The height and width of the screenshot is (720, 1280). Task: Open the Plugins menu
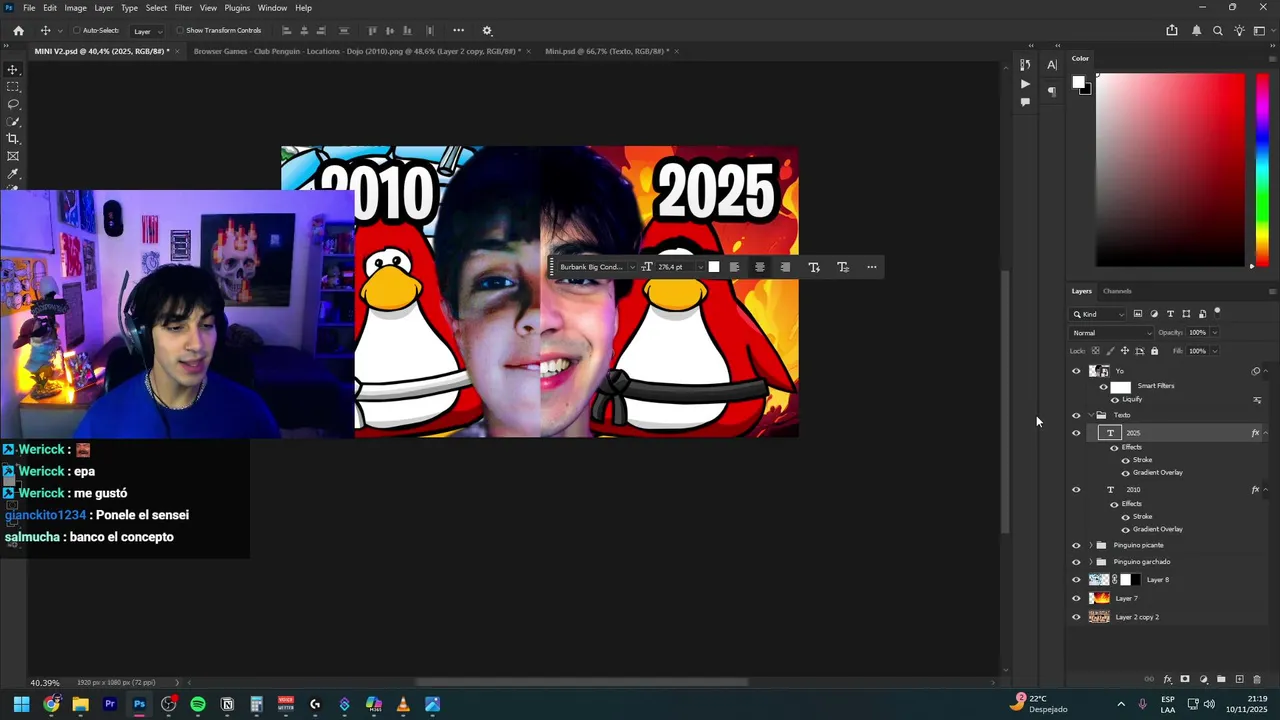(237, 8)
